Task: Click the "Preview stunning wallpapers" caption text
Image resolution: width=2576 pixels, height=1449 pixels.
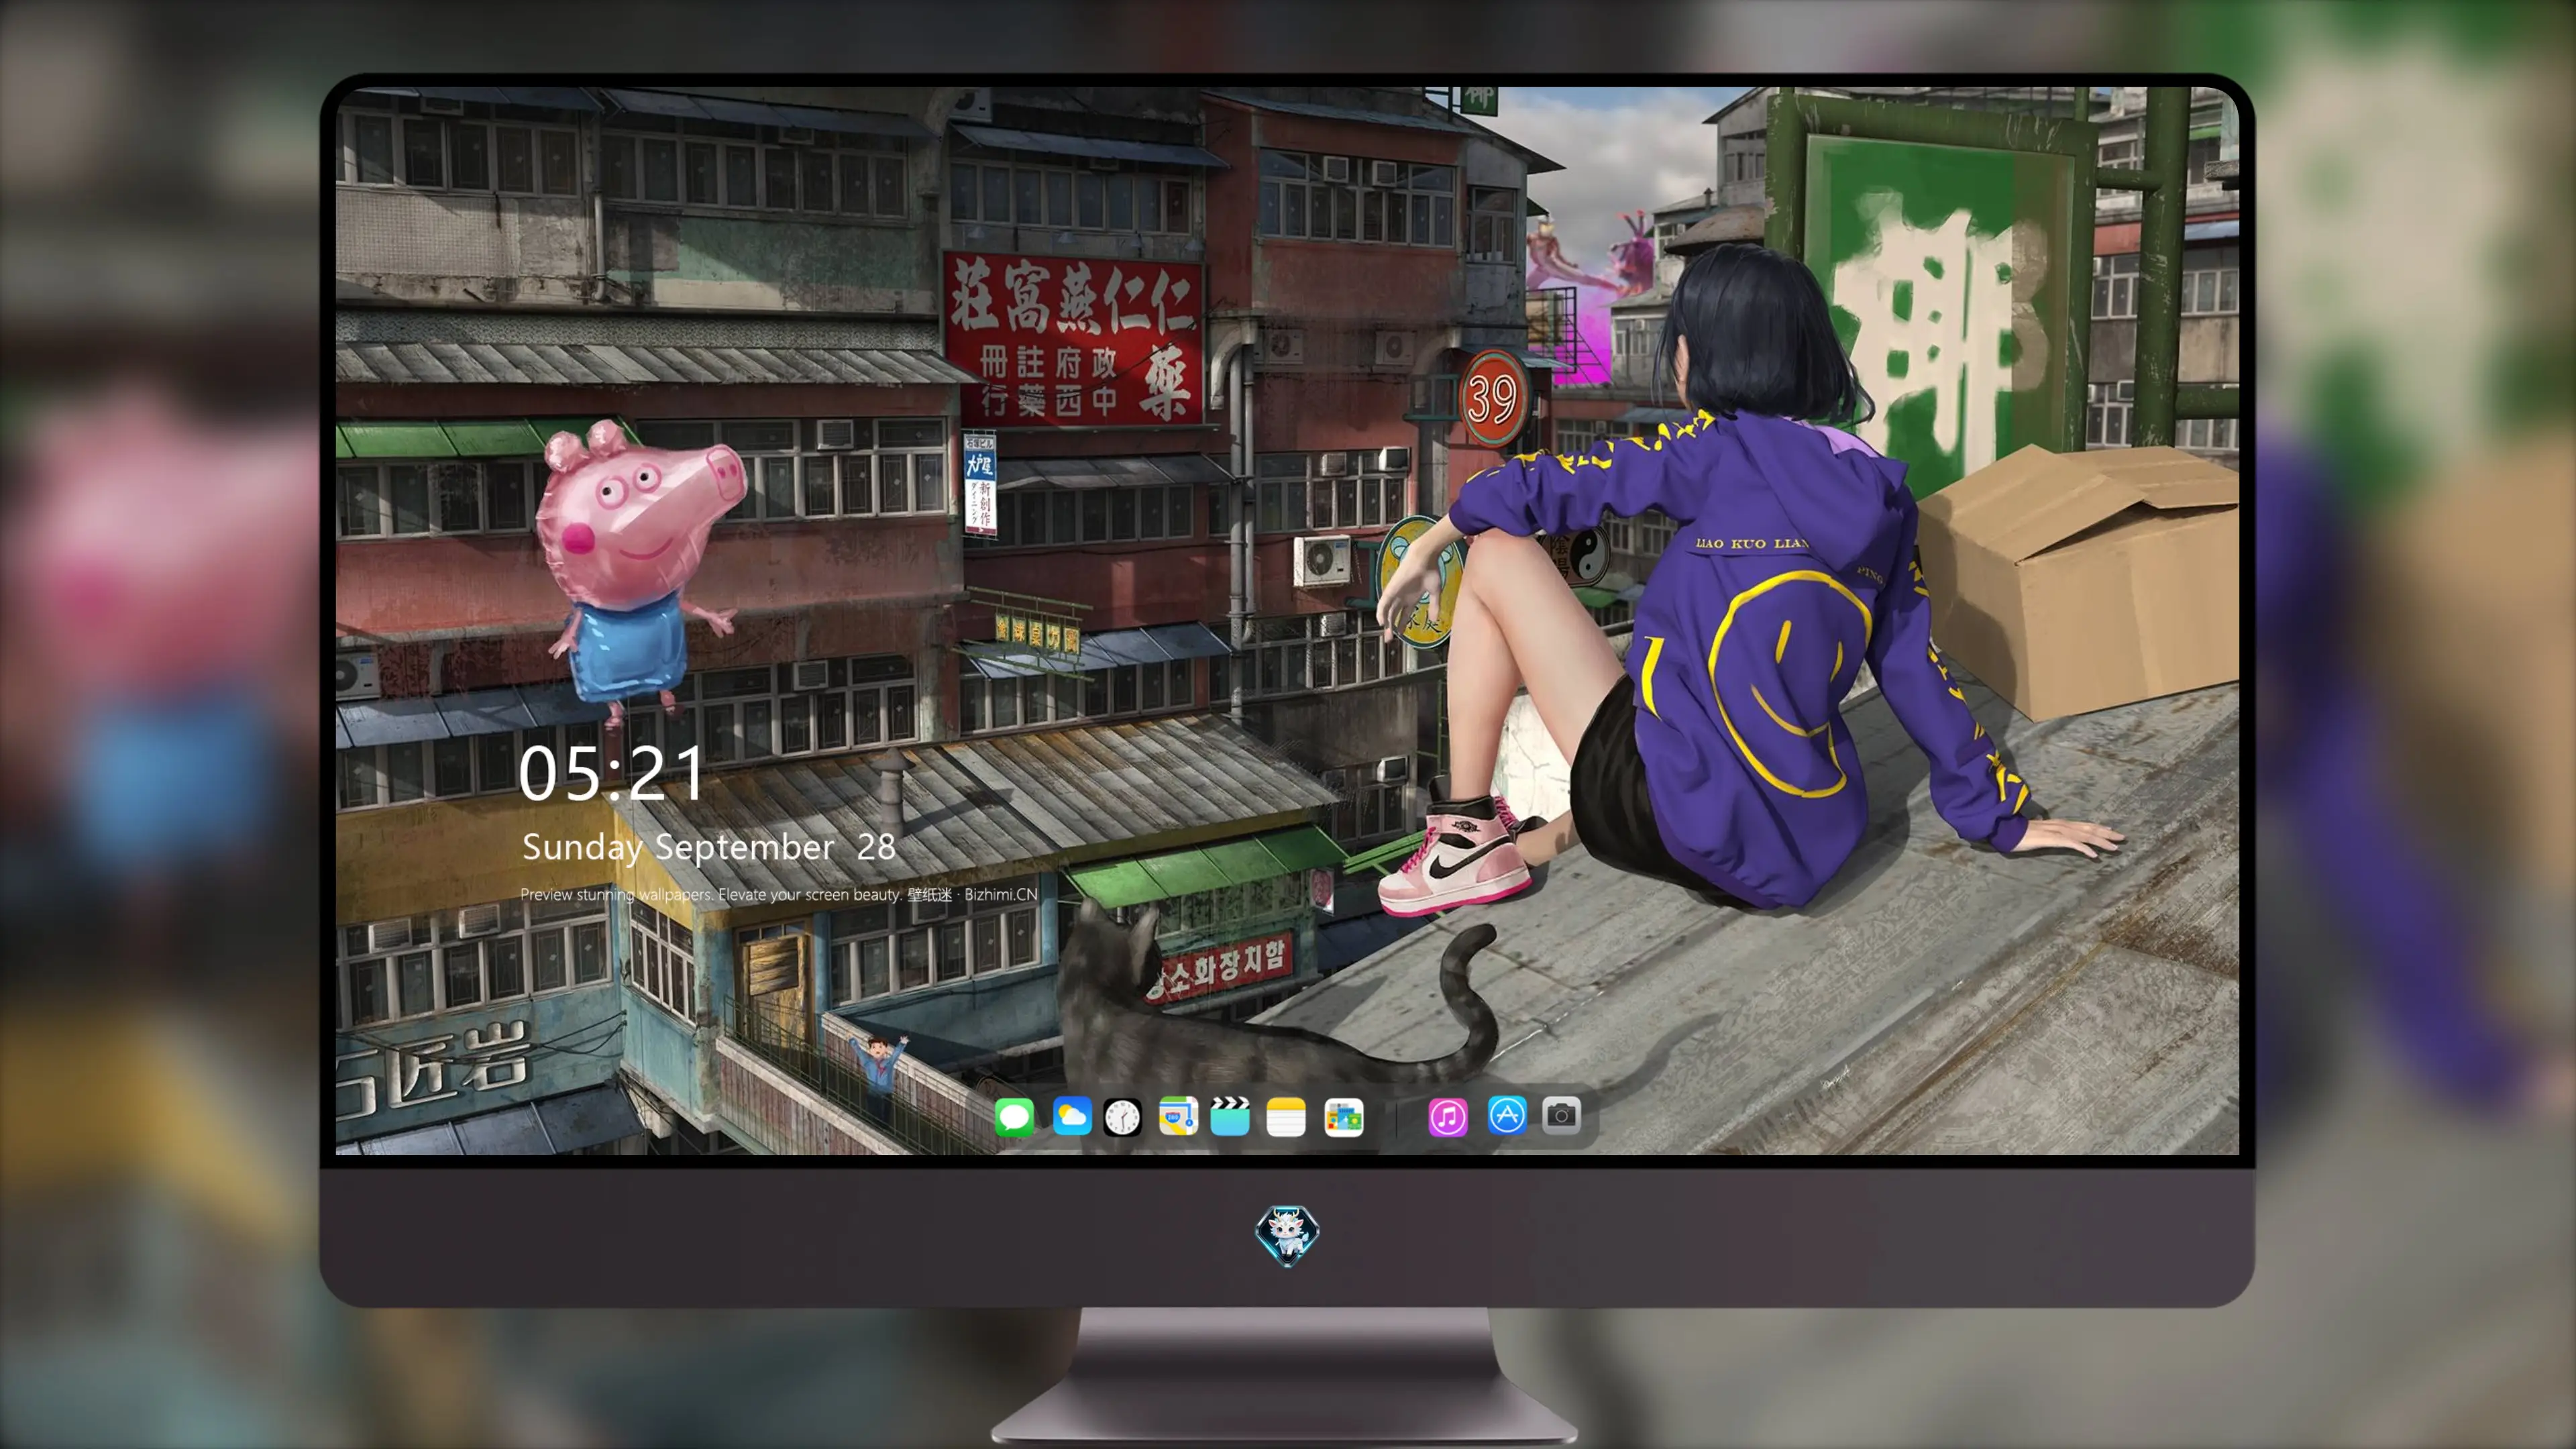Action: click(779, 894)
